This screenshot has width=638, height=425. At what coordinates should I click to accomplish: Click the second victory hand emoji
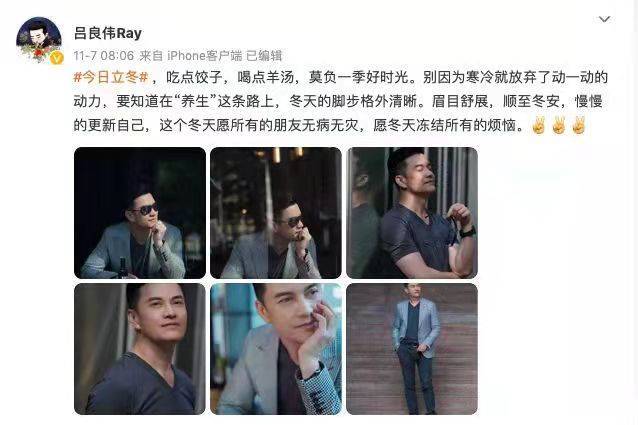click(x=559, y=125)
